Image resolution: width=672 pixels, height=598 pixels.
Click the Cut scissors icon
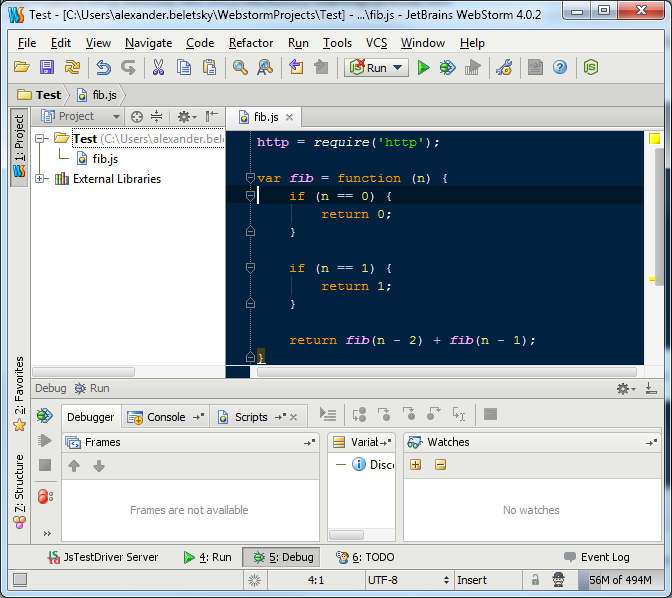coord(158,68)
